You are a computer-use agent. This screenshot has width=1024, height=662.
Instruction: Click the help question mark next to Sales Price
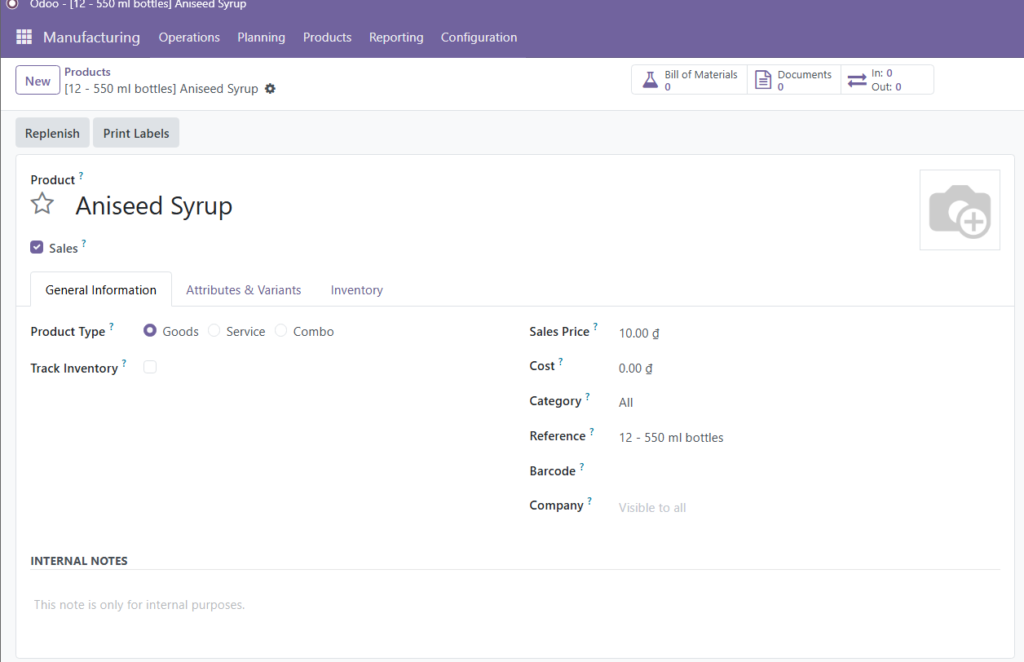(596, 327)
